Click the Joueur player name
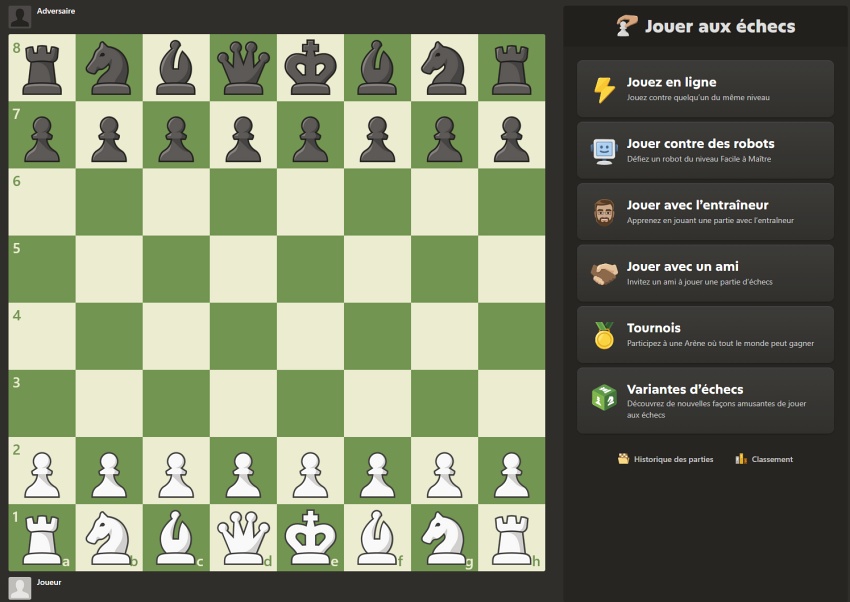 (x=49, y=582)
